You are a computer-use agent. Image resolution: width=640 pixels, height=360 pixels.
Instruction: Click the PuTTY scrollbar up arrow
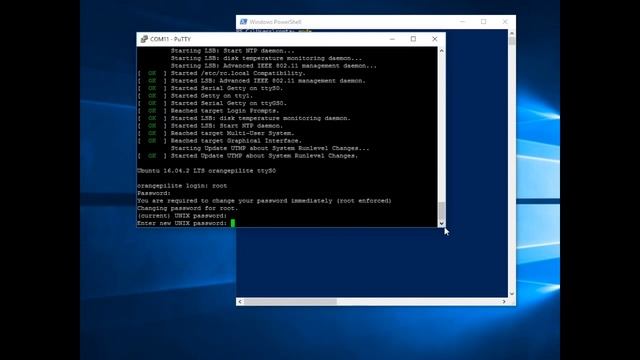pyautogui.click(x=441, y=51)
